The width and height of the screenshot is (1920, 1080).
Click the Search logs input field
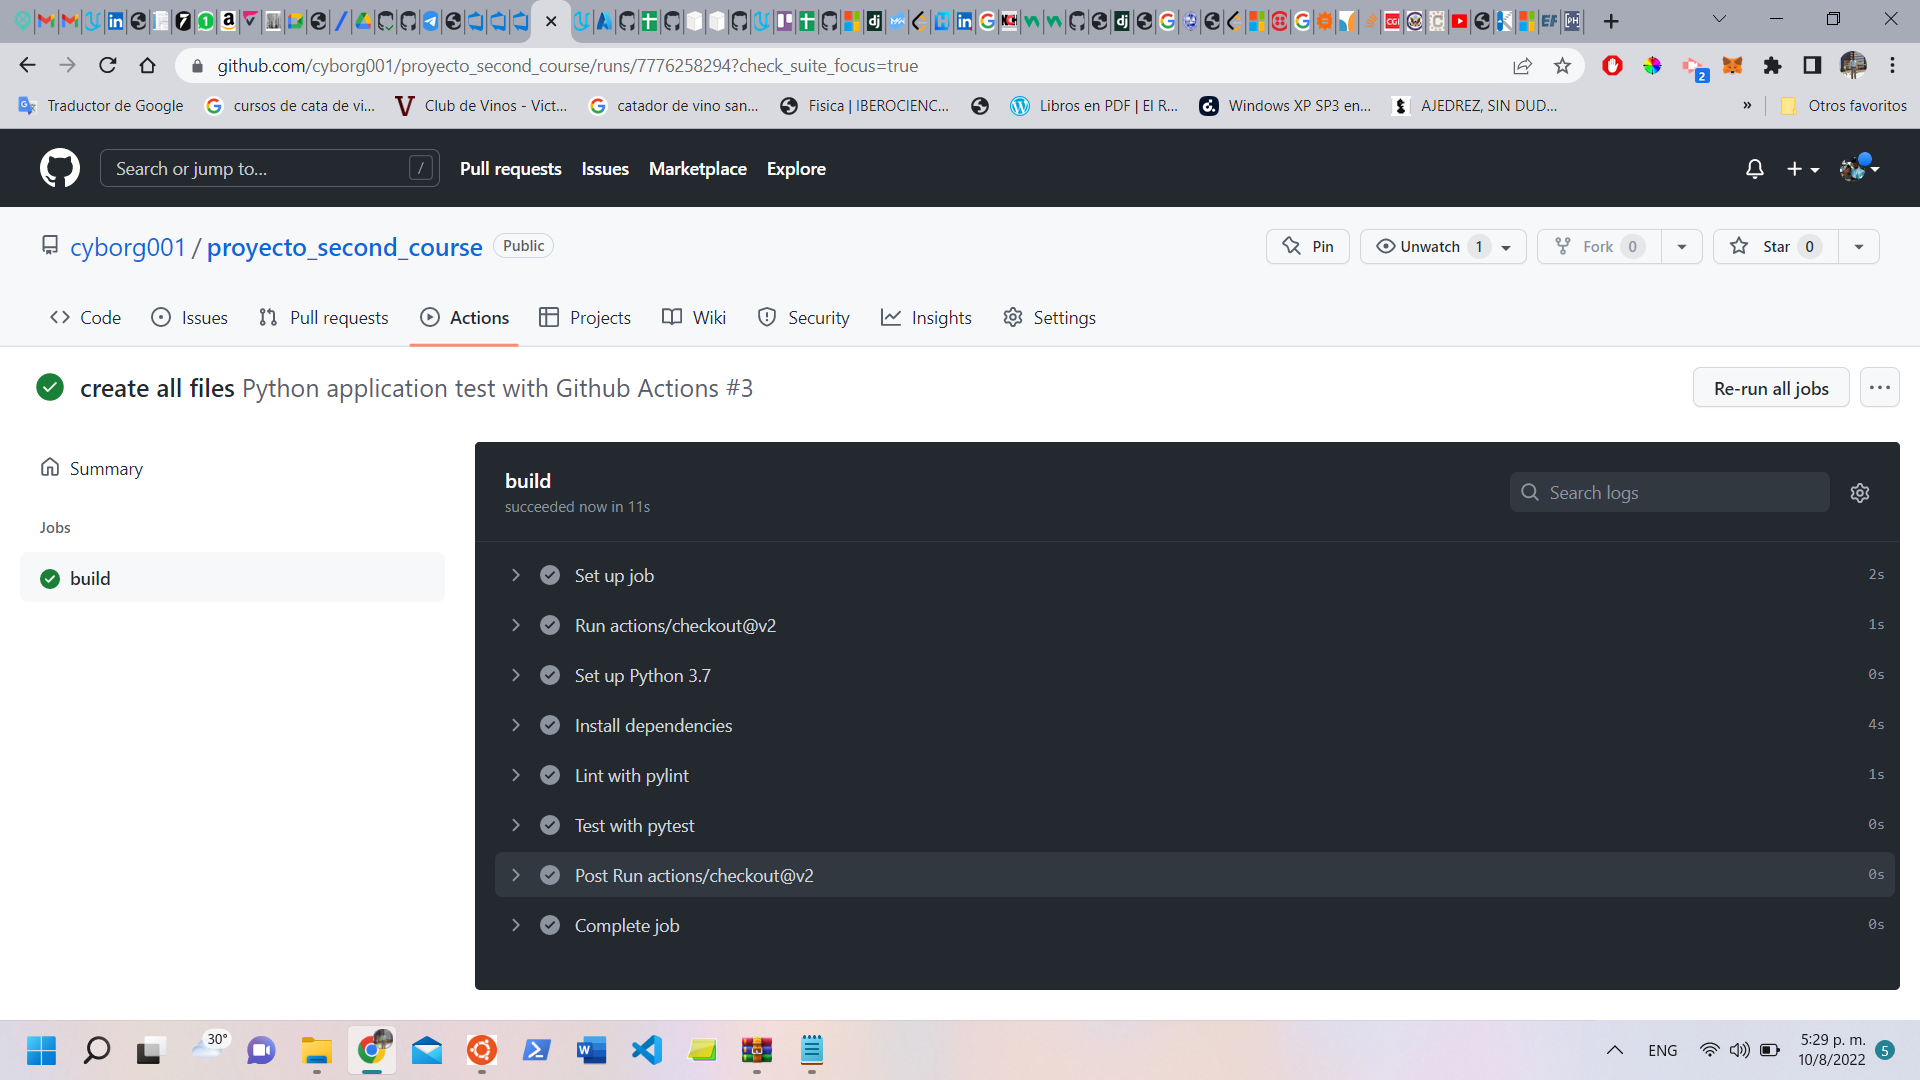coord(1669,492)
